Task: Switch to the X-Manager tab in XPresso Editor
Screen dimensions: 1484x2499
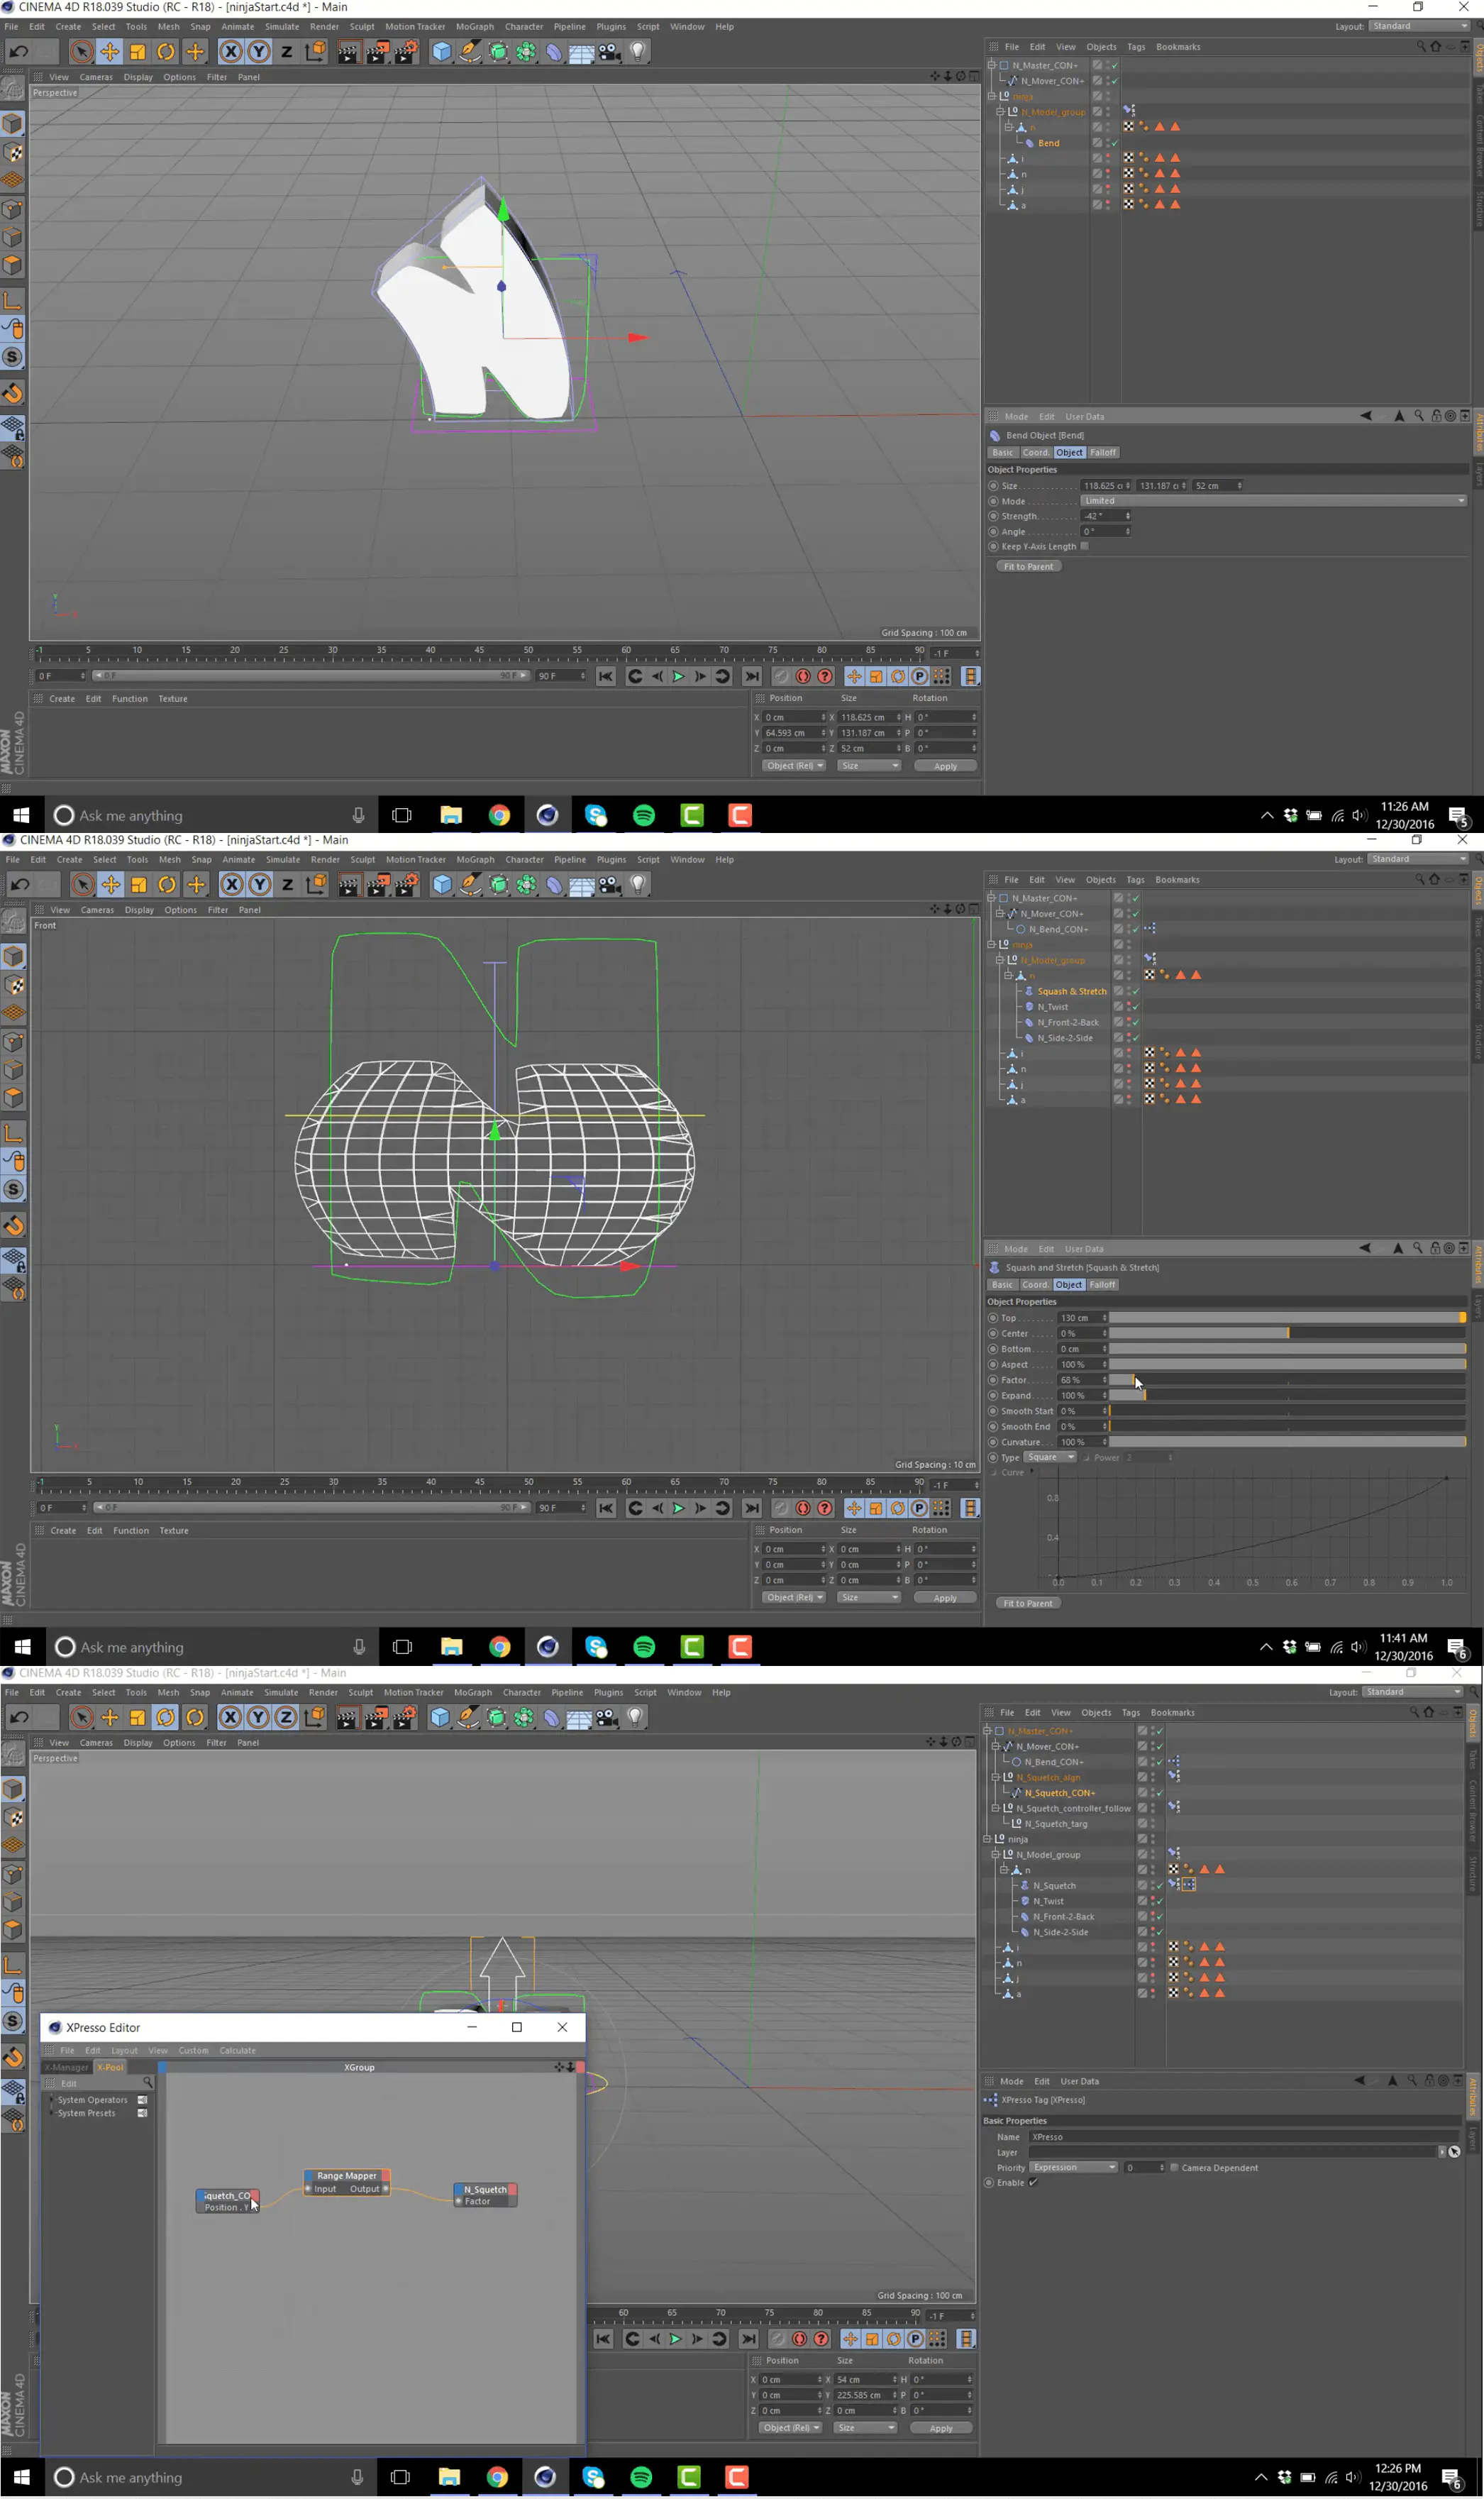Action: coord(67,2067)
